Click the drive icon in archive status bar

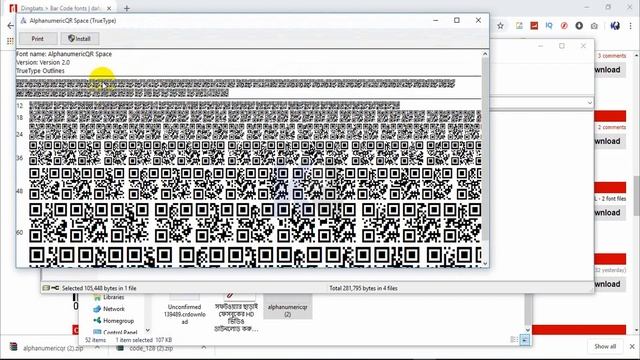(46, 288)
